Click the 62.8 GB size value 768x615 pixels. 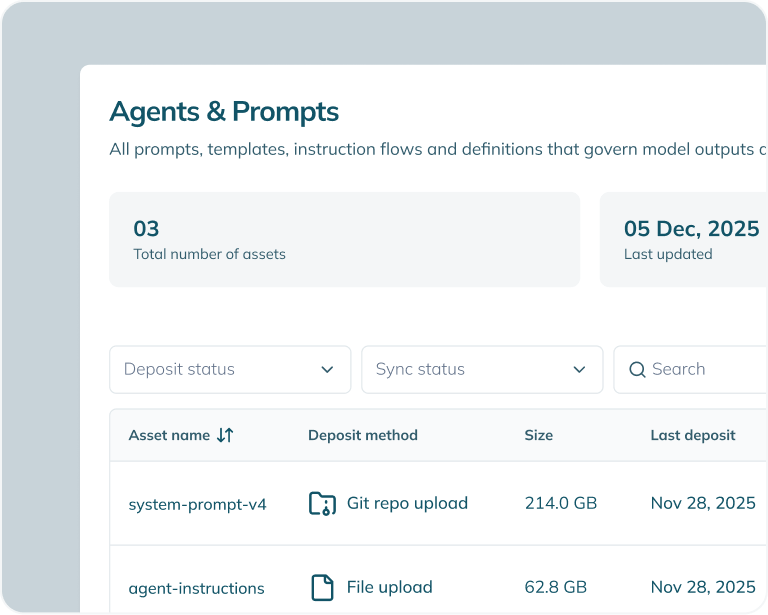coord(555,587)
